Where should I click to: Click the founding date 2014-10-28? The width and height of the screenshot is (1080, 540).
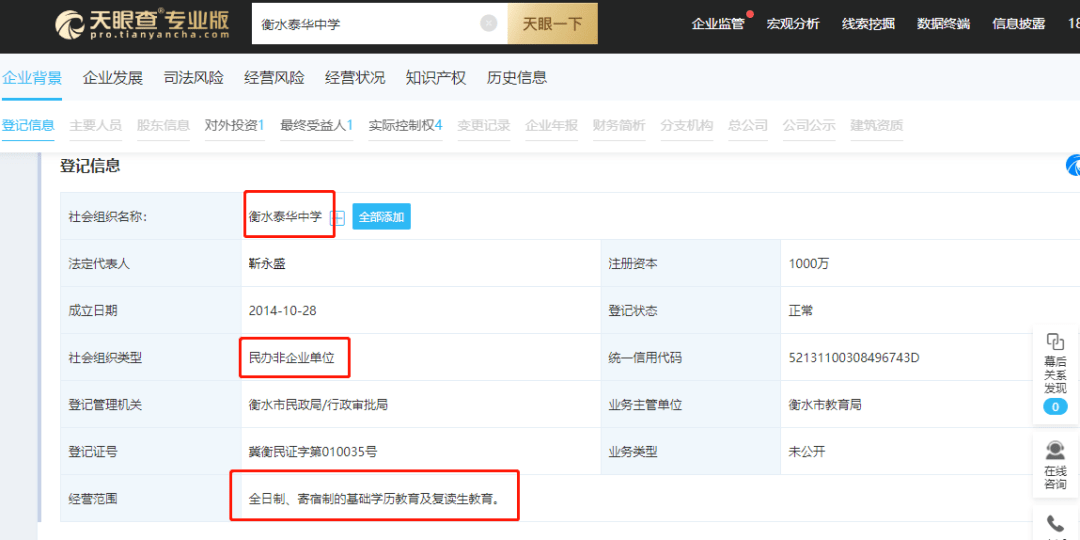[282, 310]
